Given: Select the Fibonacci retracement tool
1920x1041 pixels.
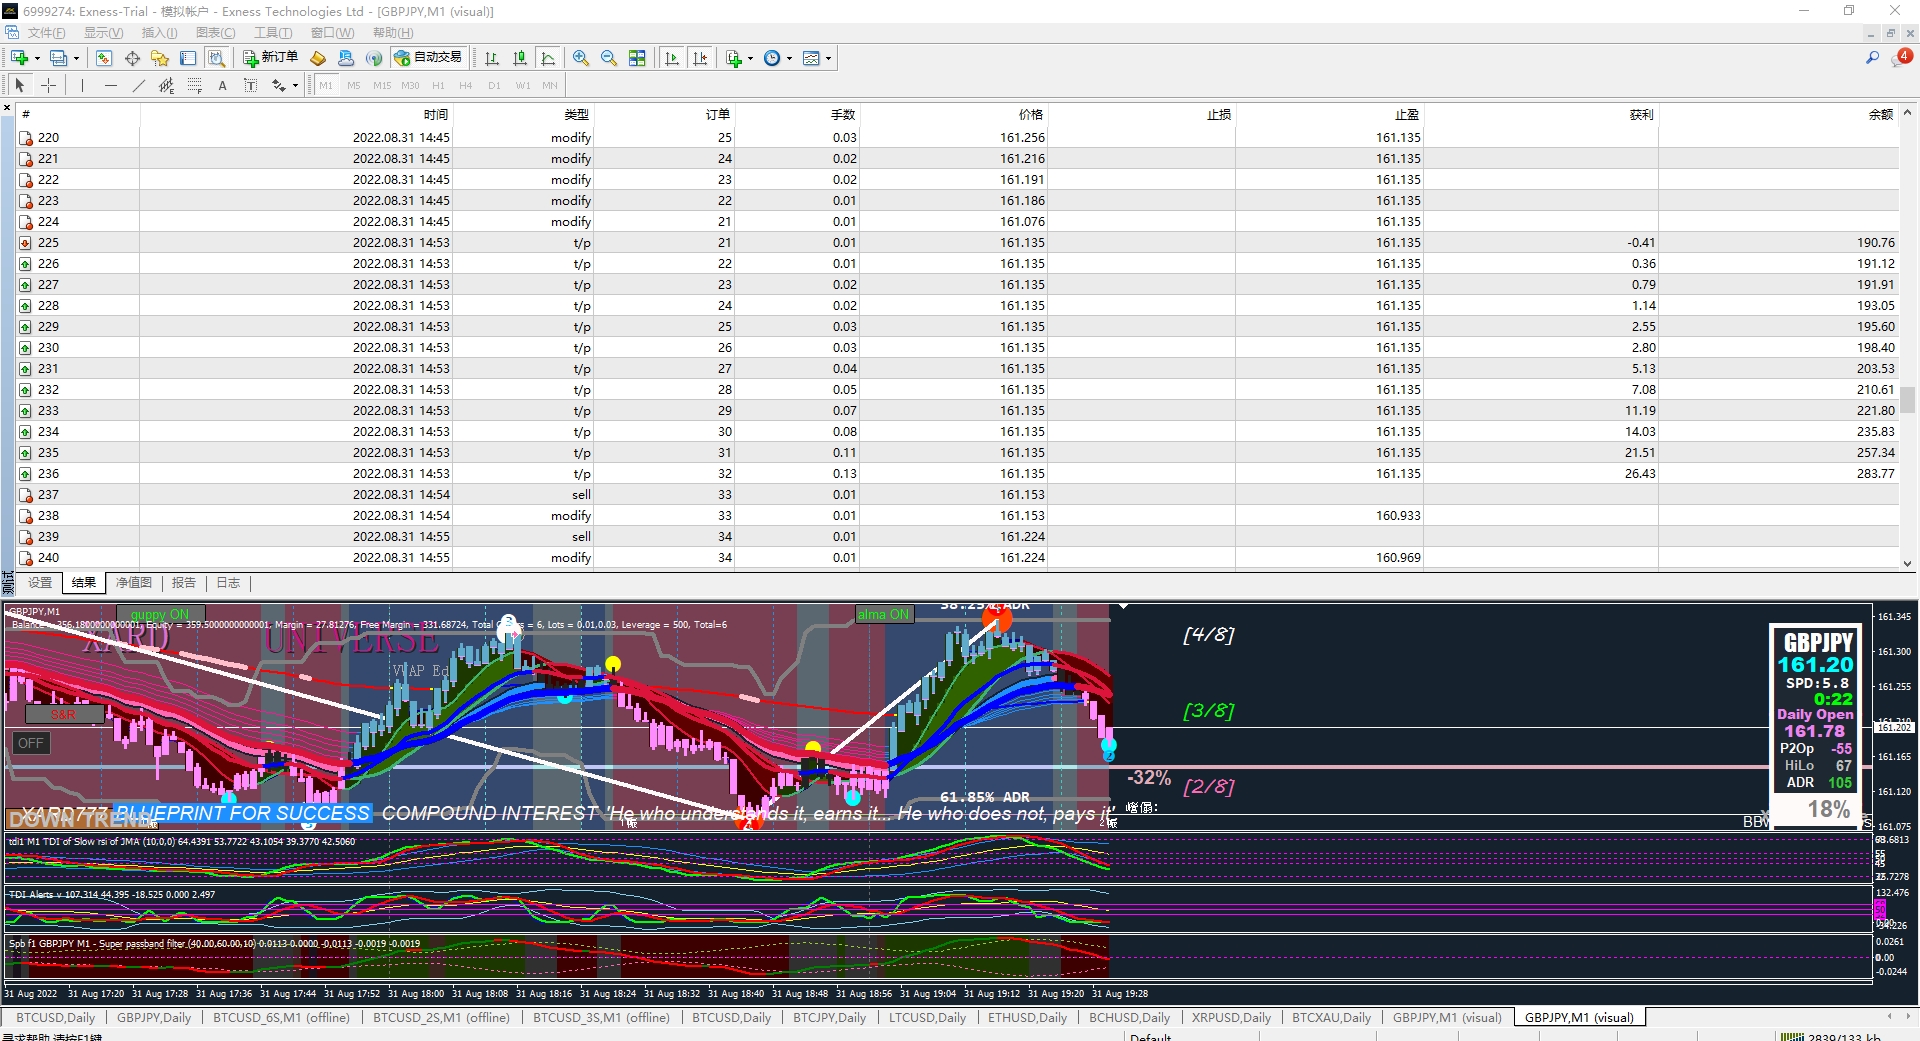Looking at the screenshot, I should tap(194, 85).
